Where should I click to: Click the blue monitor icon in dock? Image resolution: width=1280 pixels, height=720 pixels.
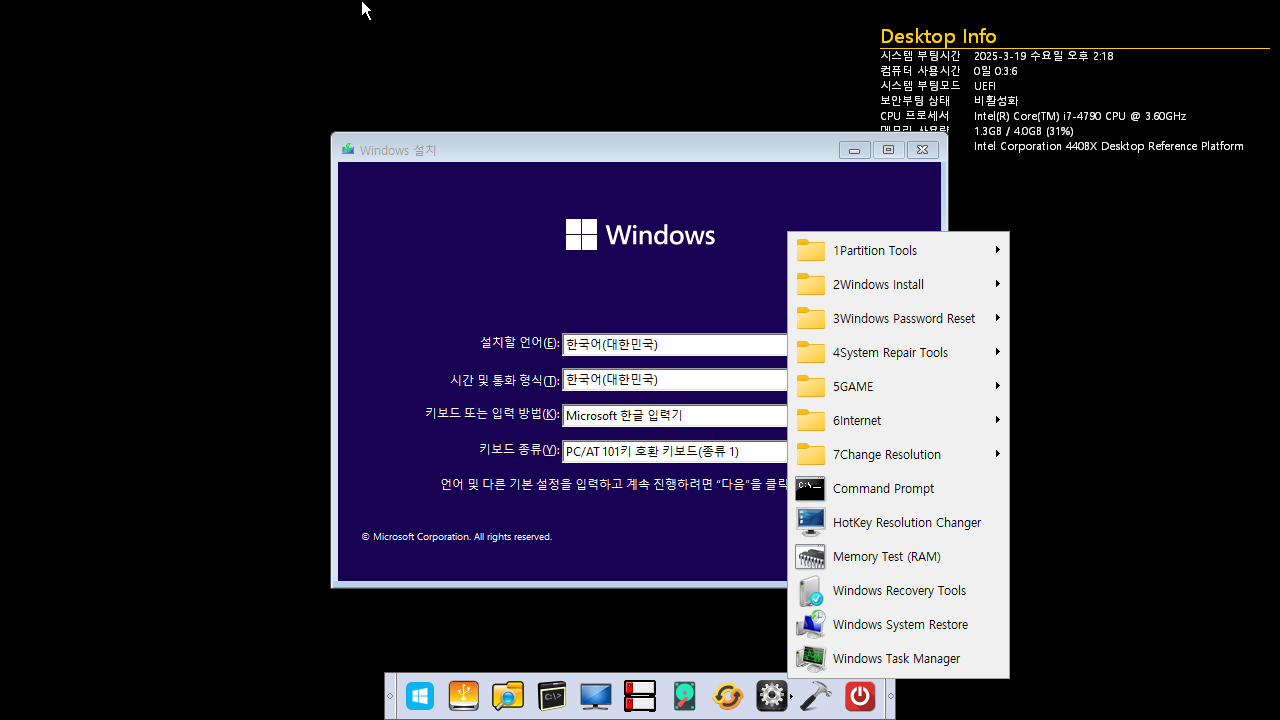click(596, 695)
